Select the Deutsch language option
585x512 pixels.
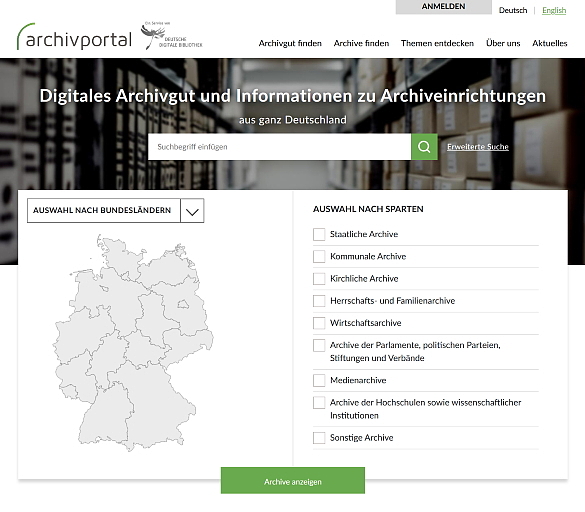point(513,10)
